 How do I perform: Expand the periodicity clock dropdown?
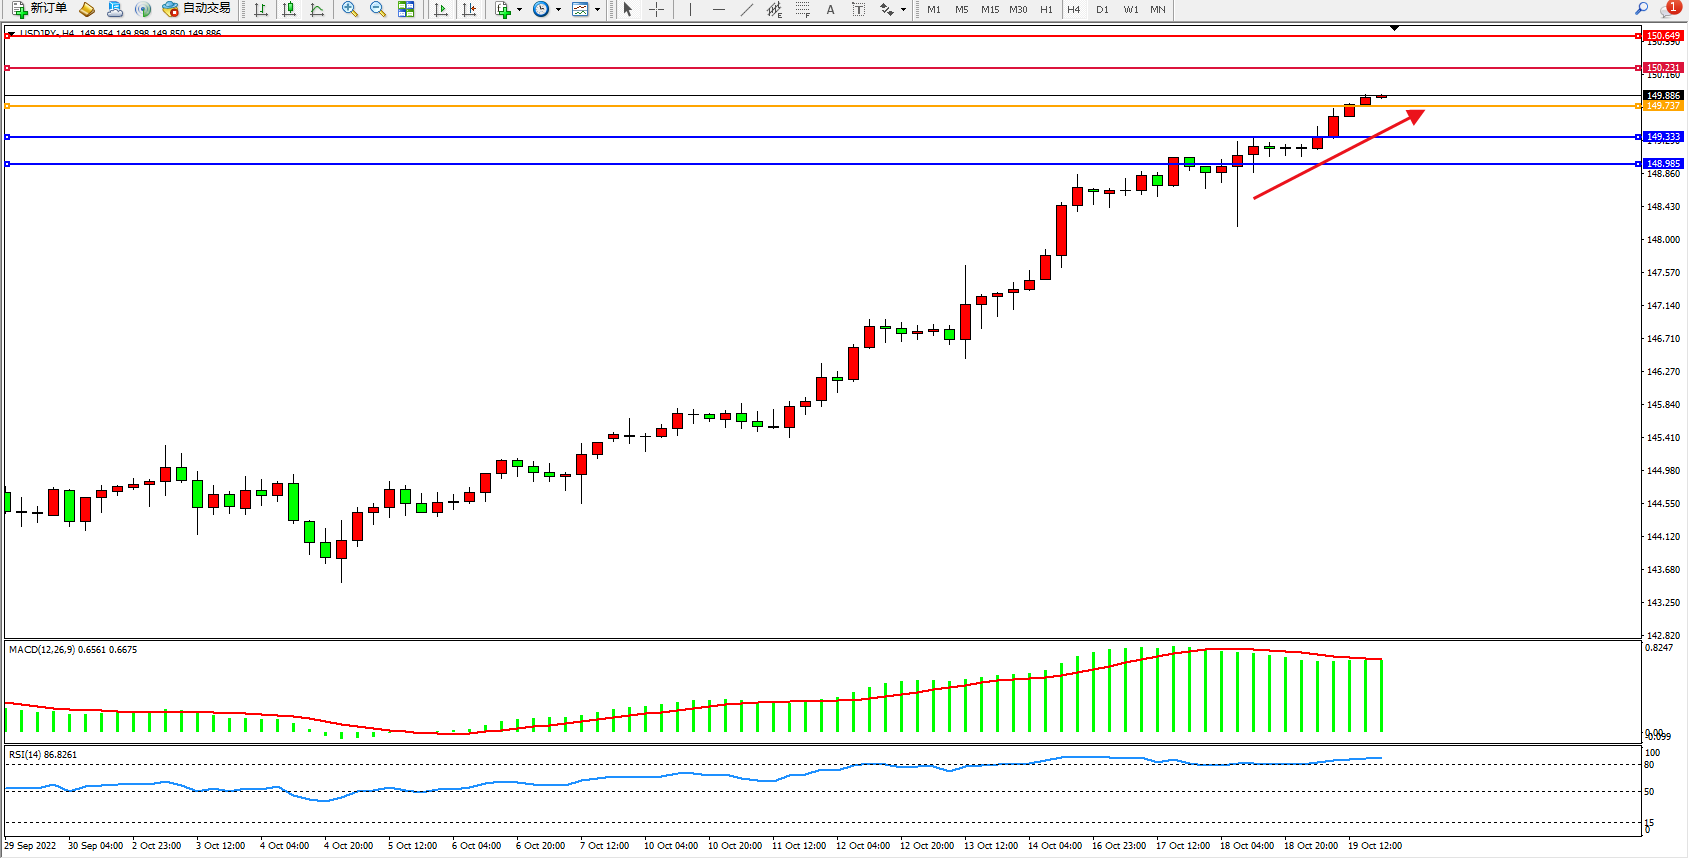(558, 9)
